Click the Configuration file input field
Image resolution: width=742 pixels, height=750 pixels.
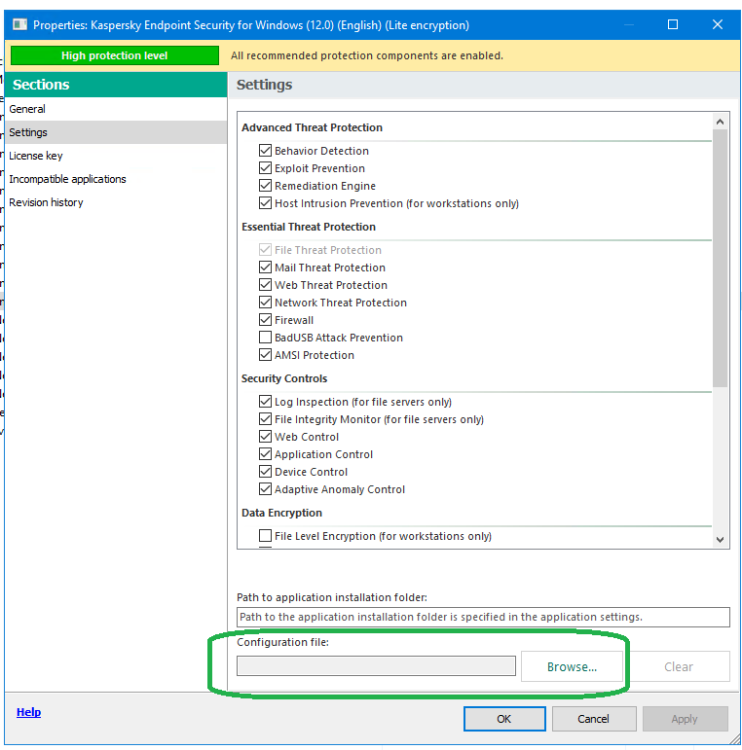tap(376, 666)
